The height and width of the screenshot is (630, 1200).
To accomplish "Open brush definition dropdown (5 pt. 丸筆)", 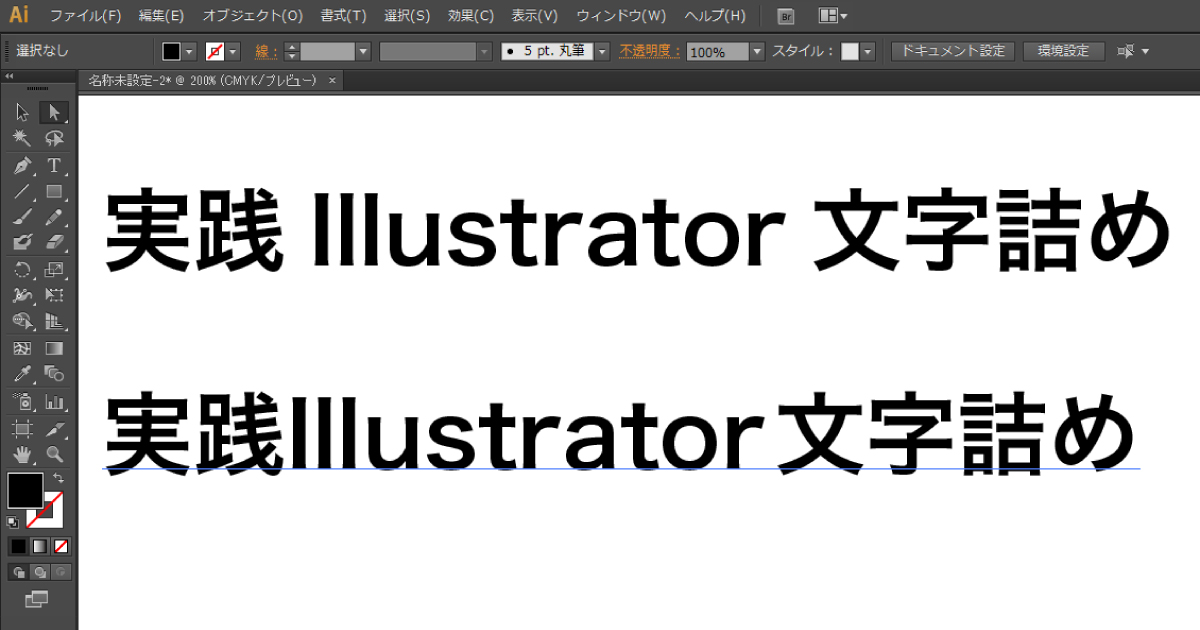I will (x=604, y=51).
